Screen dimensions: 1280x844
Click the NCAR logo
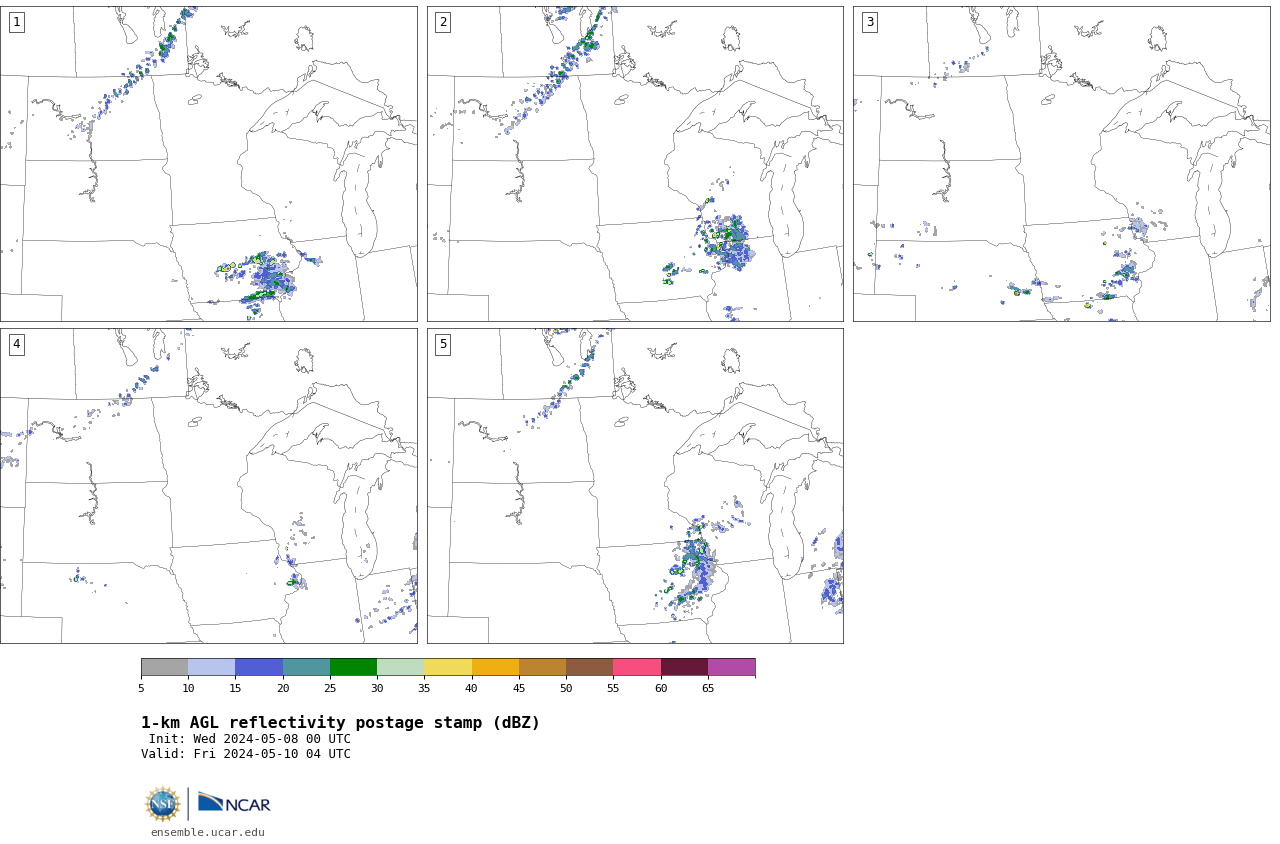pos(234,803)
